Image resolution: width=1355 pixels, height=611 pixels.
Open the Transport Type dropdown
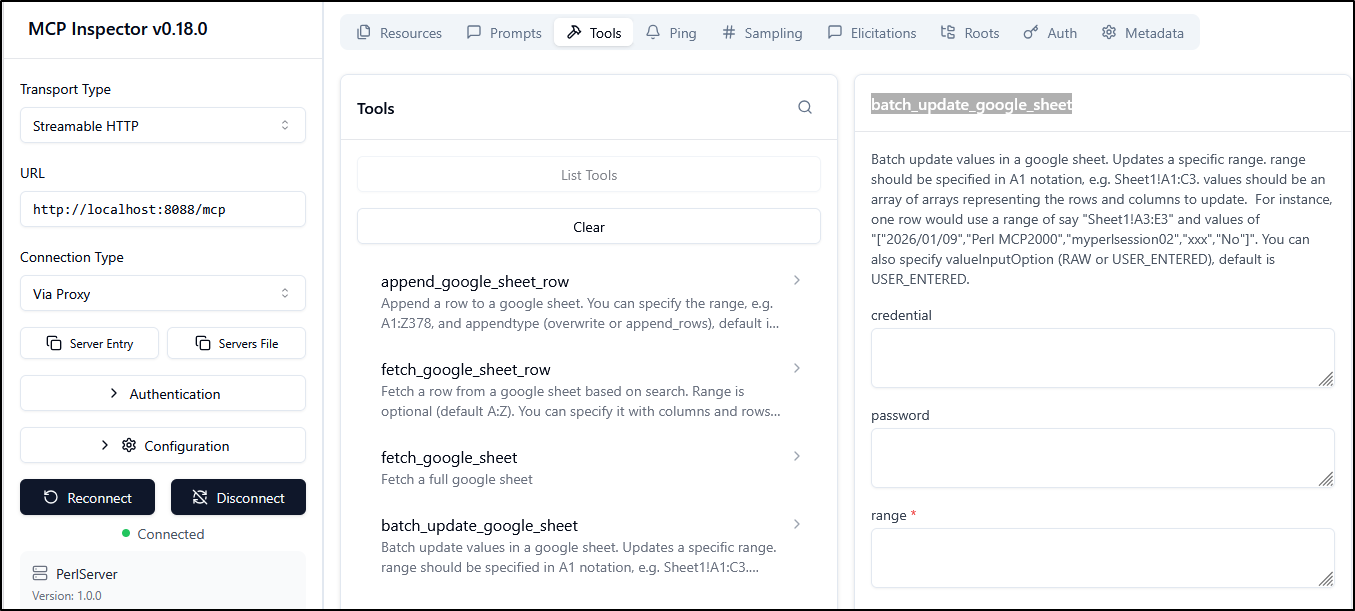163,126
